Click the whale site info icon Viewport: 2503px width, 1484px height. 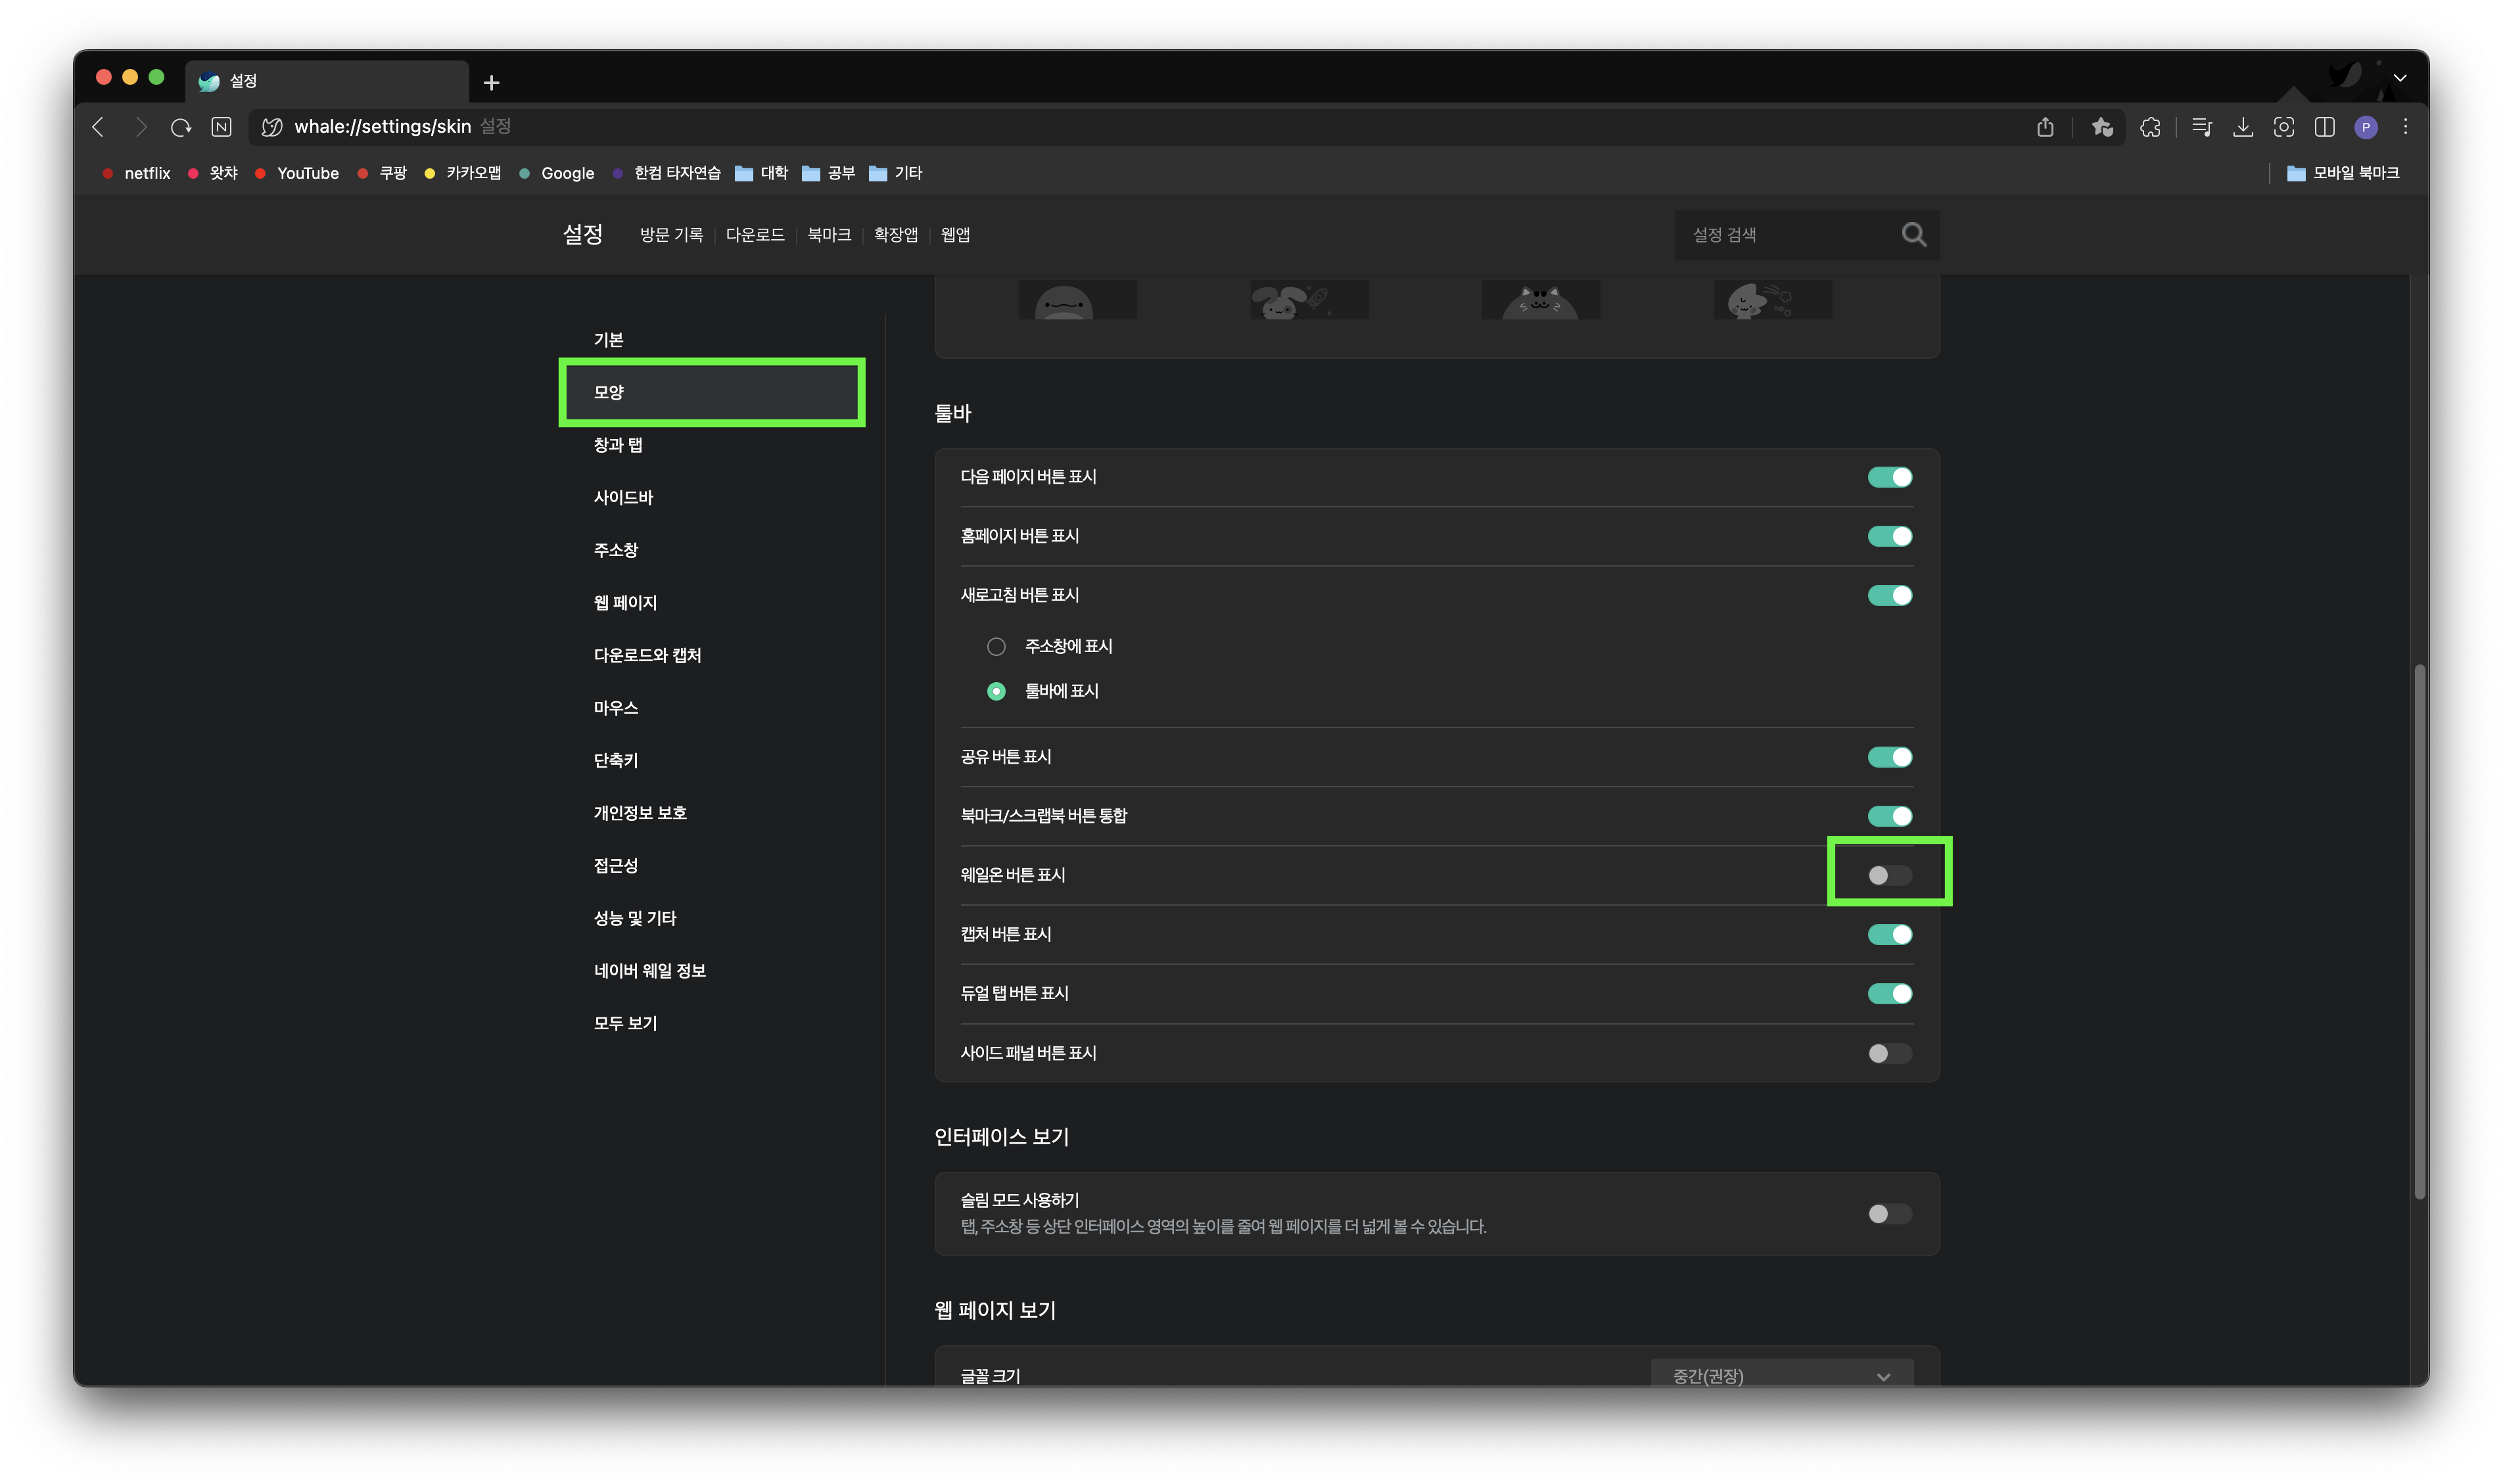click(x=271, y=127)
